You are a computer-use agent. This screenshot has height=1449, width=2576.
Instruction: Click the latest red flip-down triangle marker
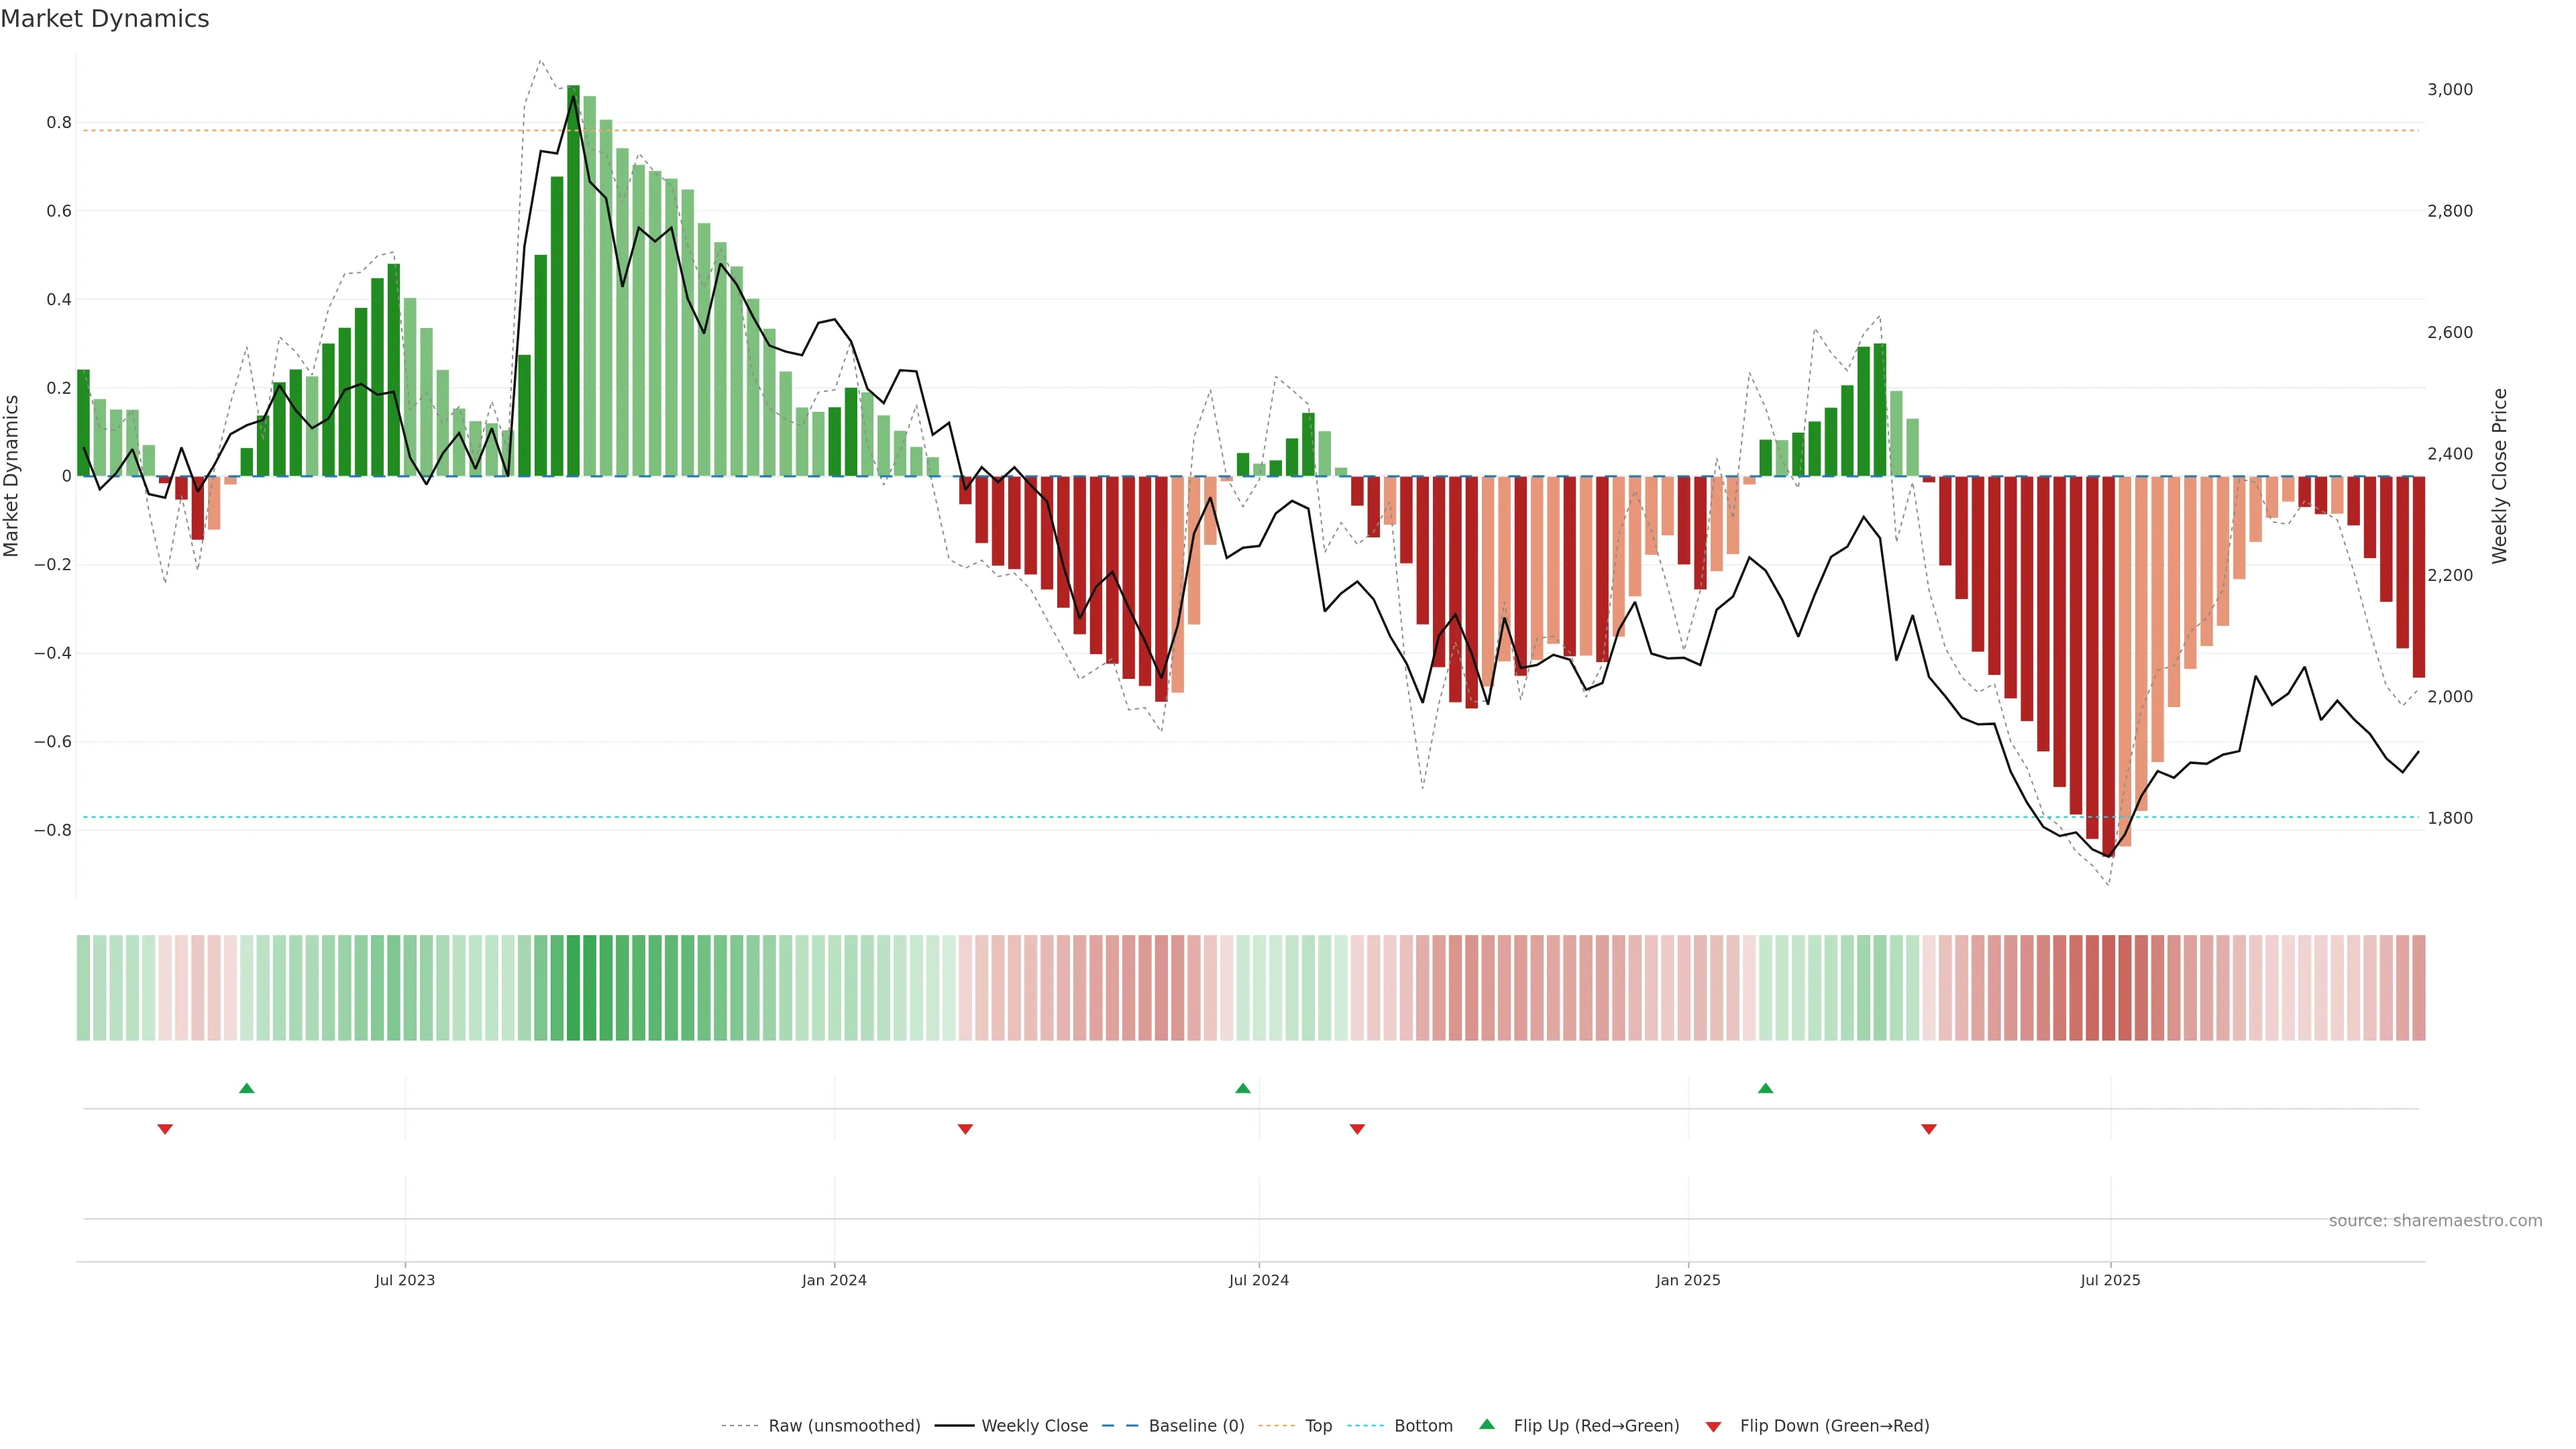[x=1929, y=1129]
